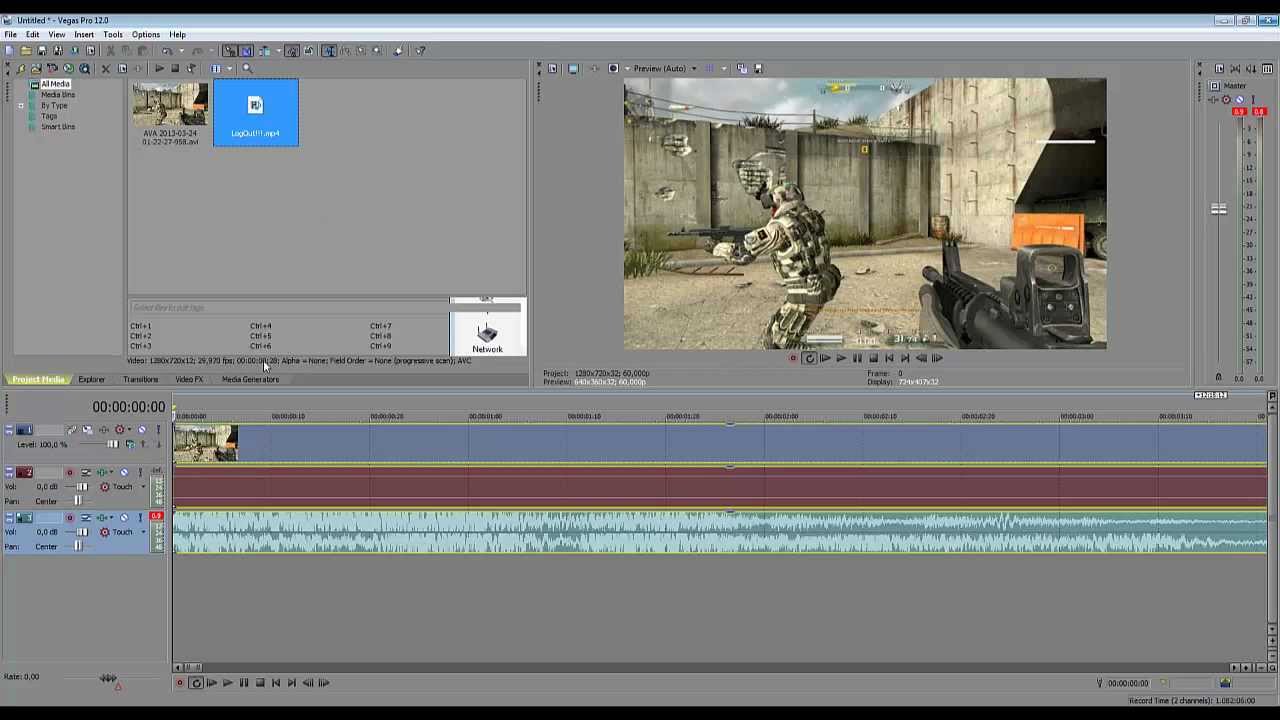Start media preview in Project Media toolbar

point(158,69)
